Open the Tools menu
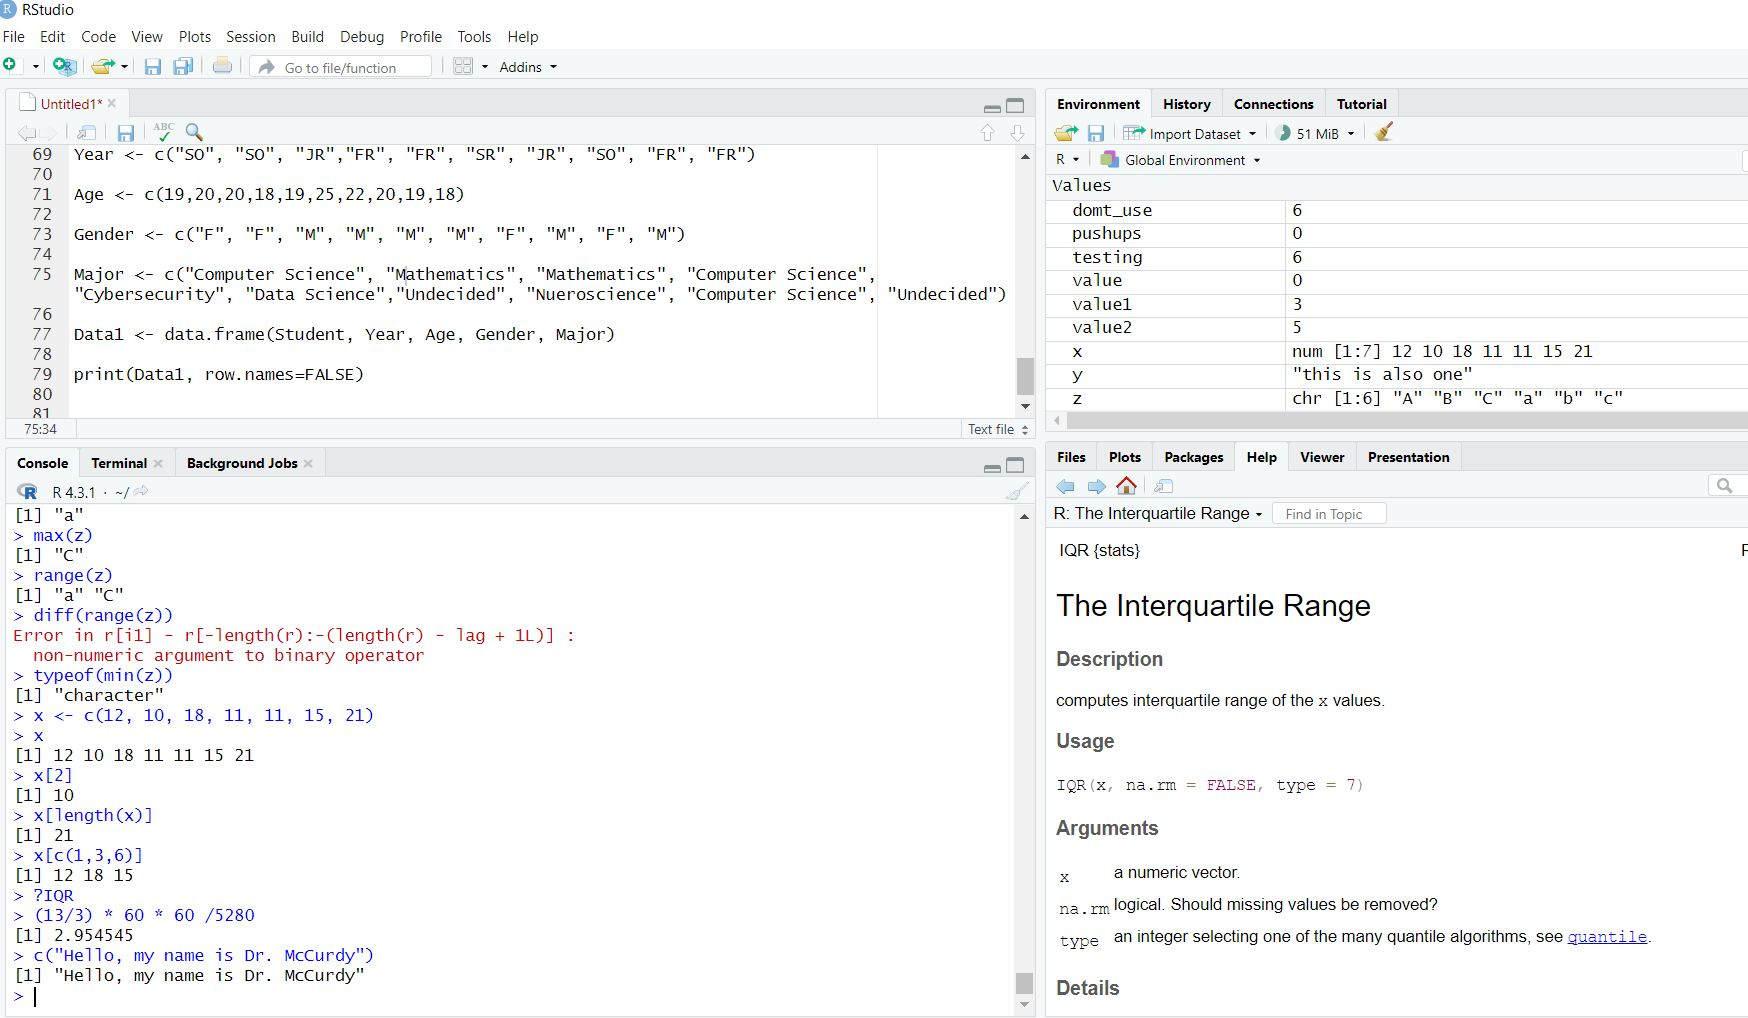 click(x=474, y=36)
